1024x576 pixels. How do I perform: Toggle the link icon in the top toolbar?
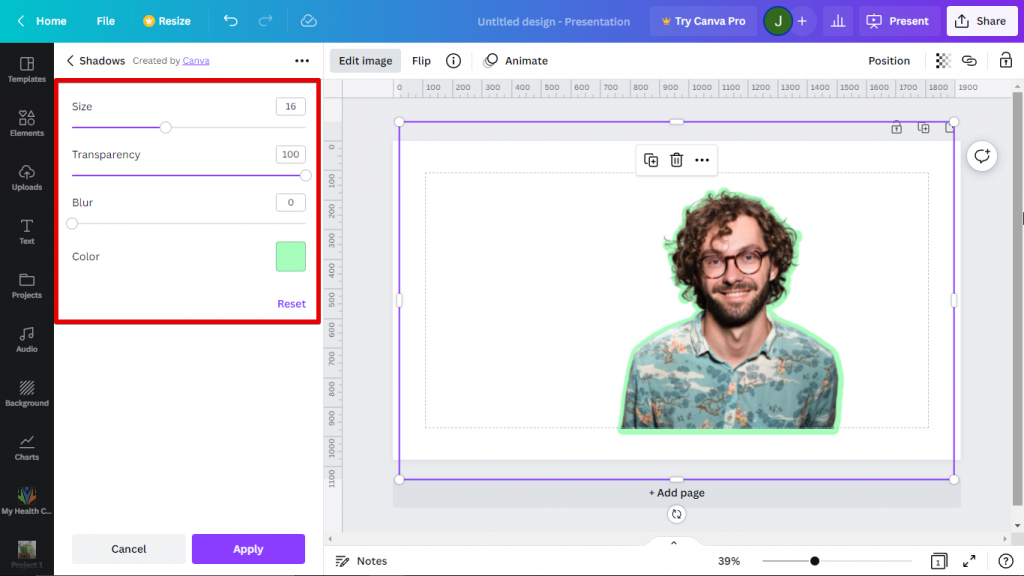coord(969,60)
